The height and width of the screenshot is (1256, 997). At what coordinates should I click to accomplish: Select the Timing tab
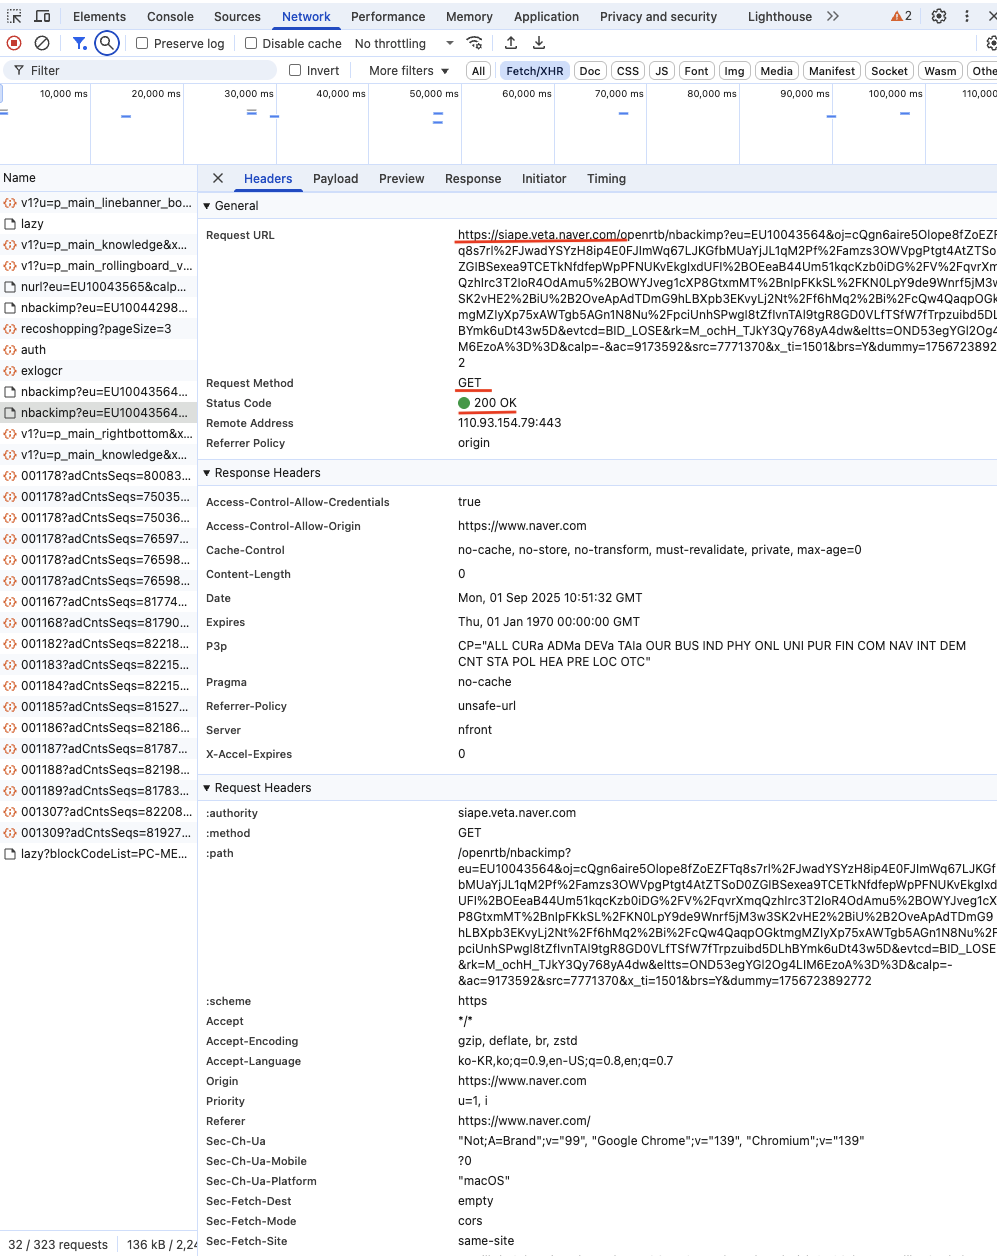[606, 178]
